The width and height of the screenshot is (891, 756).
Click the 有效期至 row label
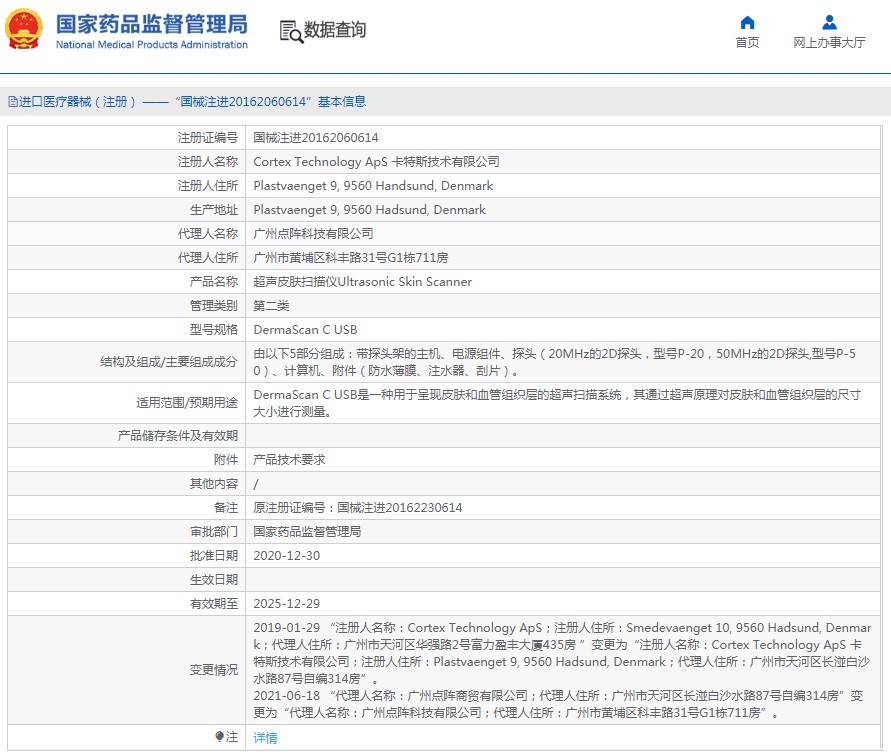tap(214, 604)
